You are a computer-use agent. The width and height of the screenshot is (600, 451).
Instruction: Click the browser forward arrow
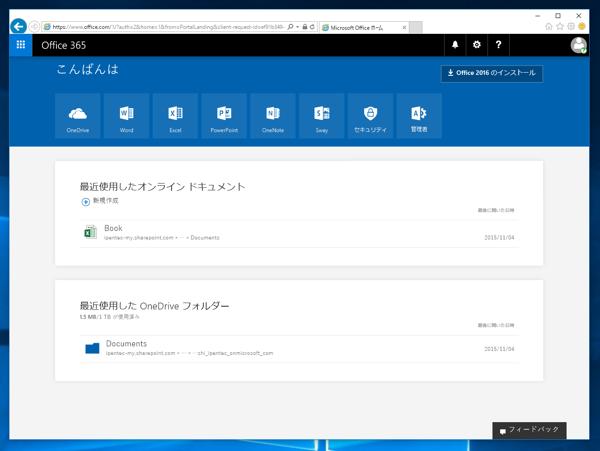[34, 26]
